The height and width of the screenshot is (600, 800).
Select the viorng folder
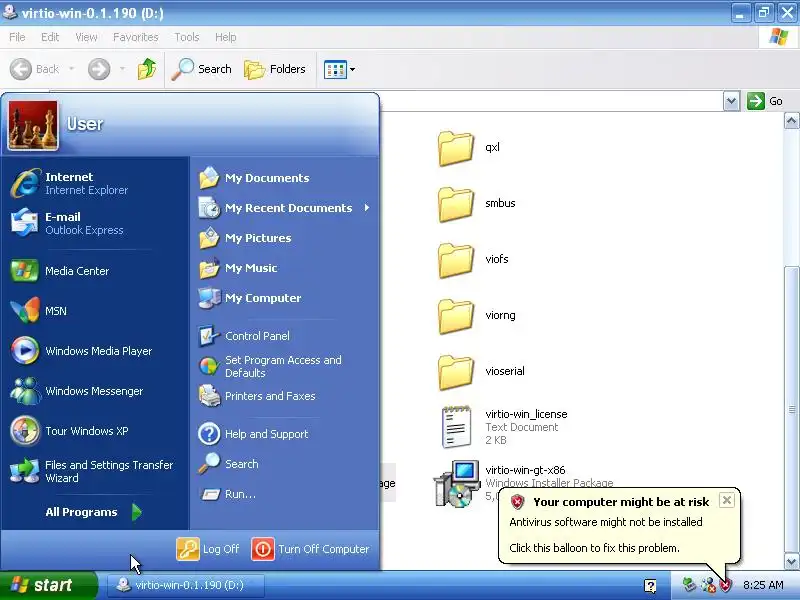[x=477, y=316]
